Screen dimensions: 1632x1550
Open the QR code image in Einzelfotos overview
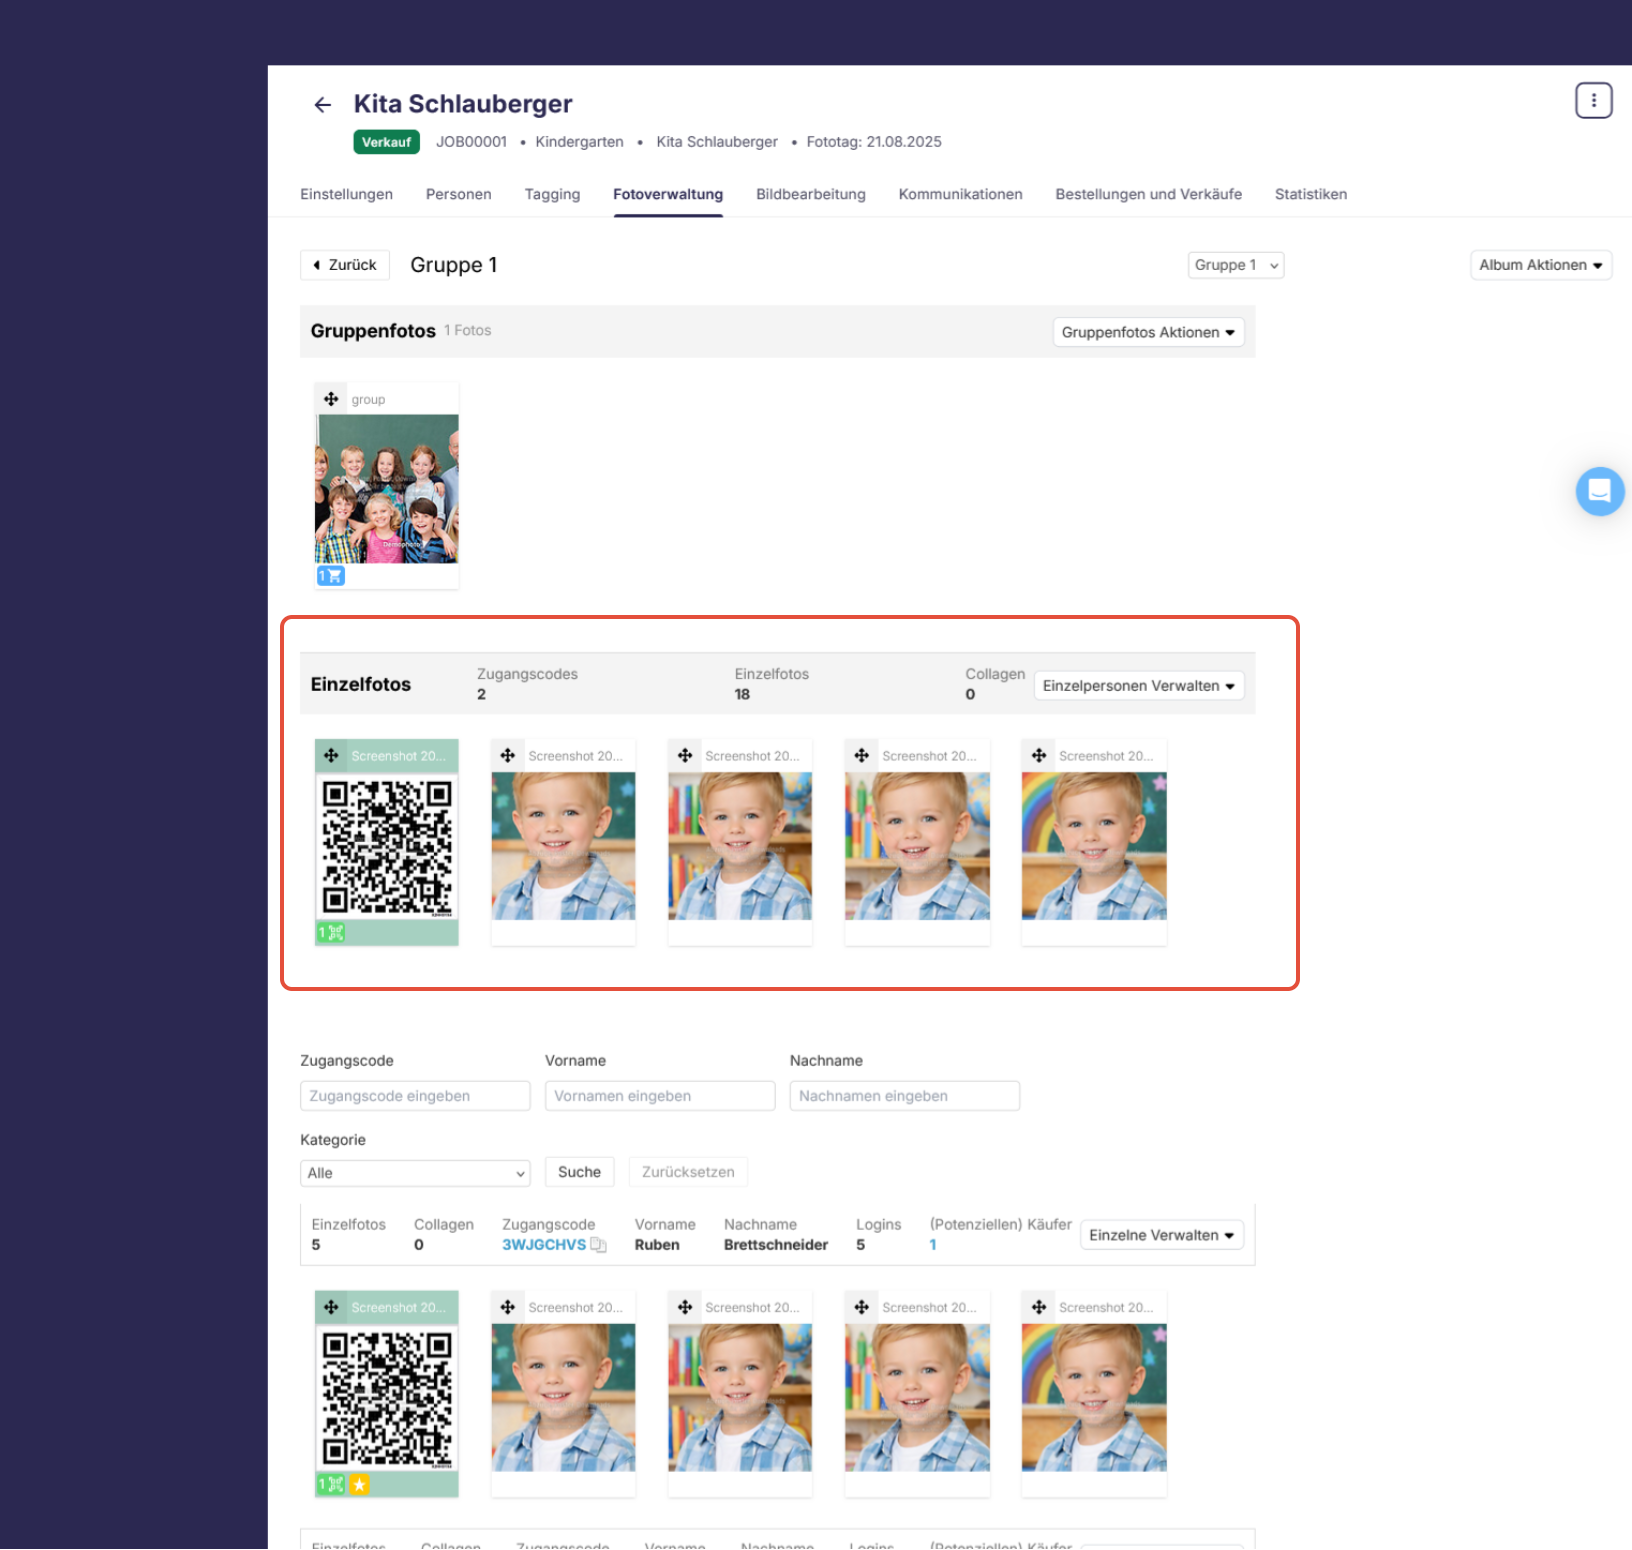[387, 846]
